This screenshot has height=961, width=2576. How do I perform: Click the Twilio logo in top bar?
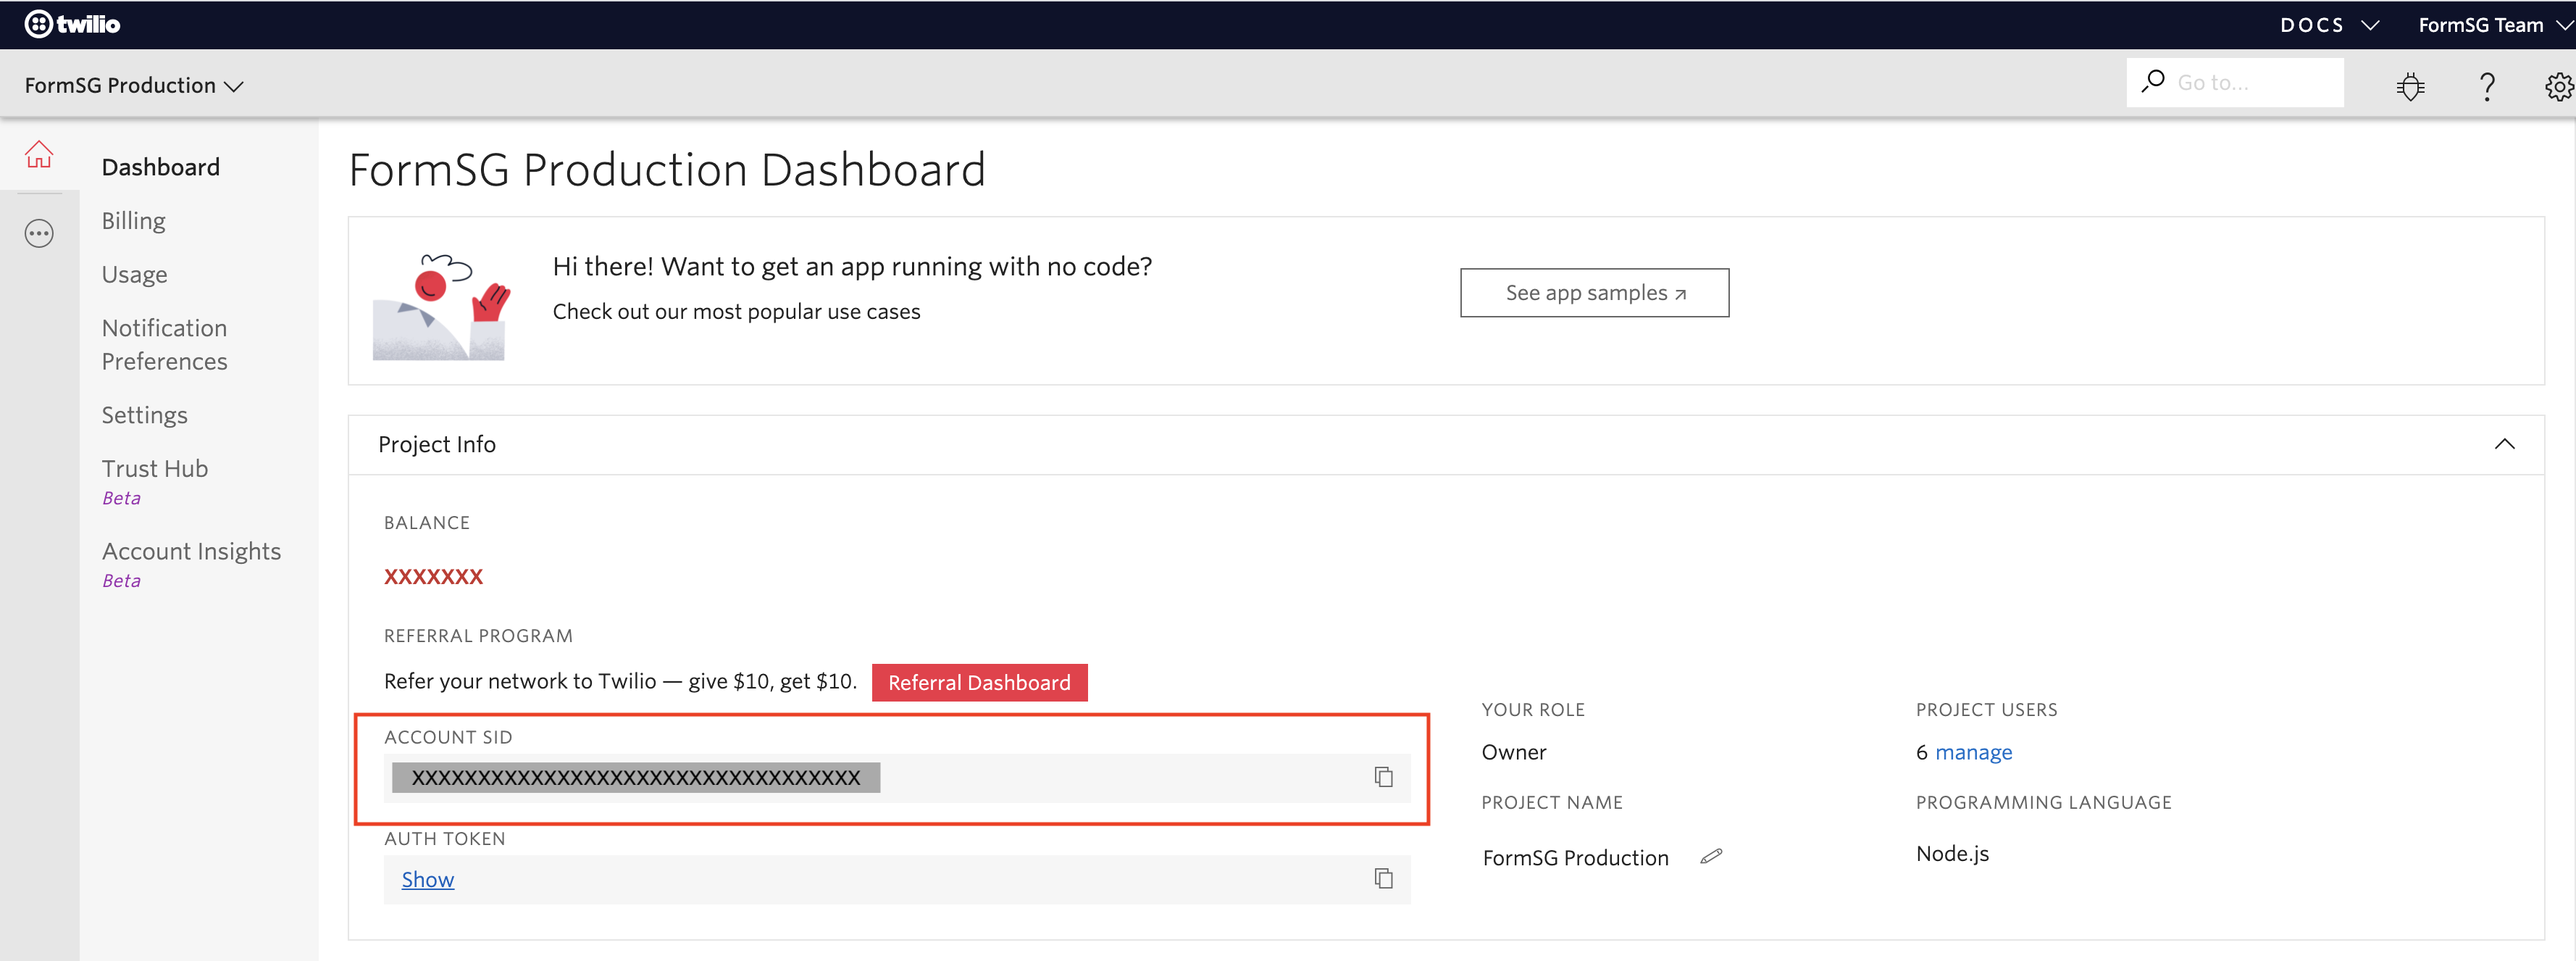(72, 24)
